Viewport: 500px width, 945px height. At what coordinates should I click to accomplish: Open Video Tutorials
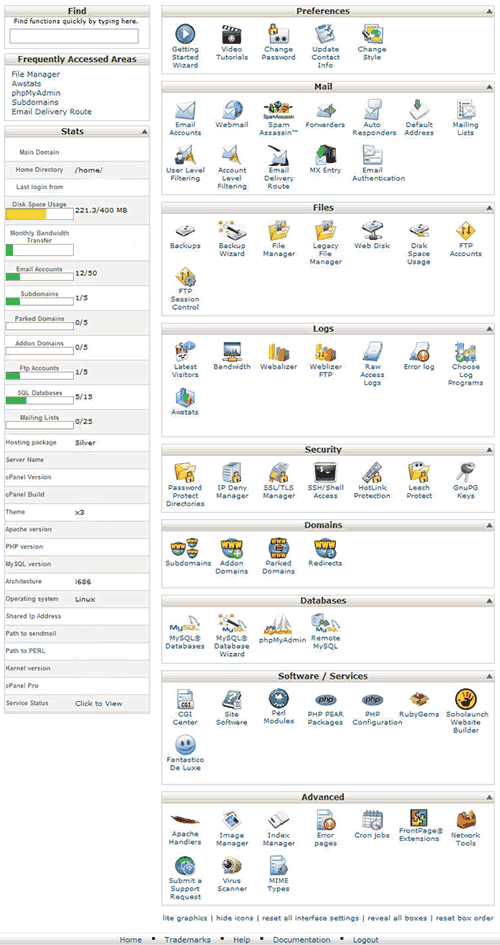click(x=232, y=42)
